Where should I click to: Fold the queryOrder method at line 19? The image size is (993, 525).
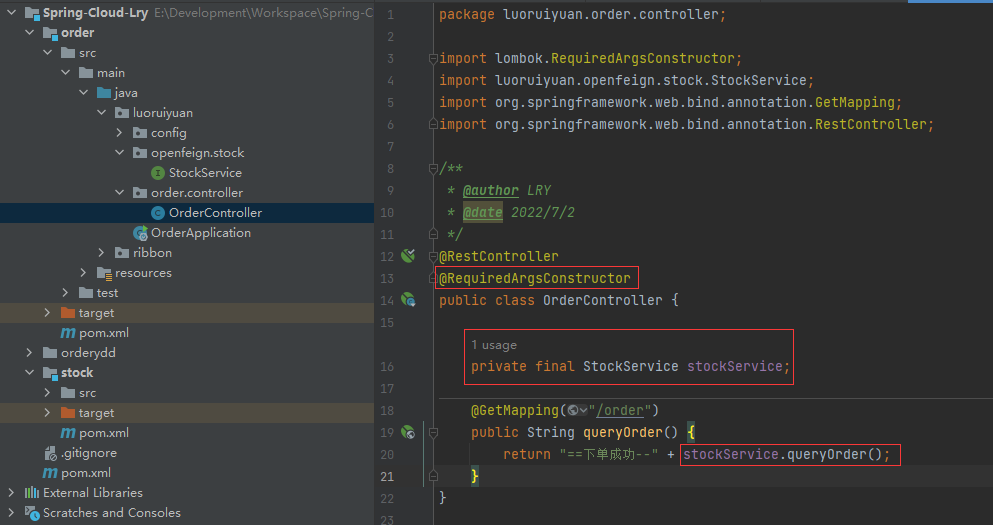pyautogui.click(x=433, y=433)
